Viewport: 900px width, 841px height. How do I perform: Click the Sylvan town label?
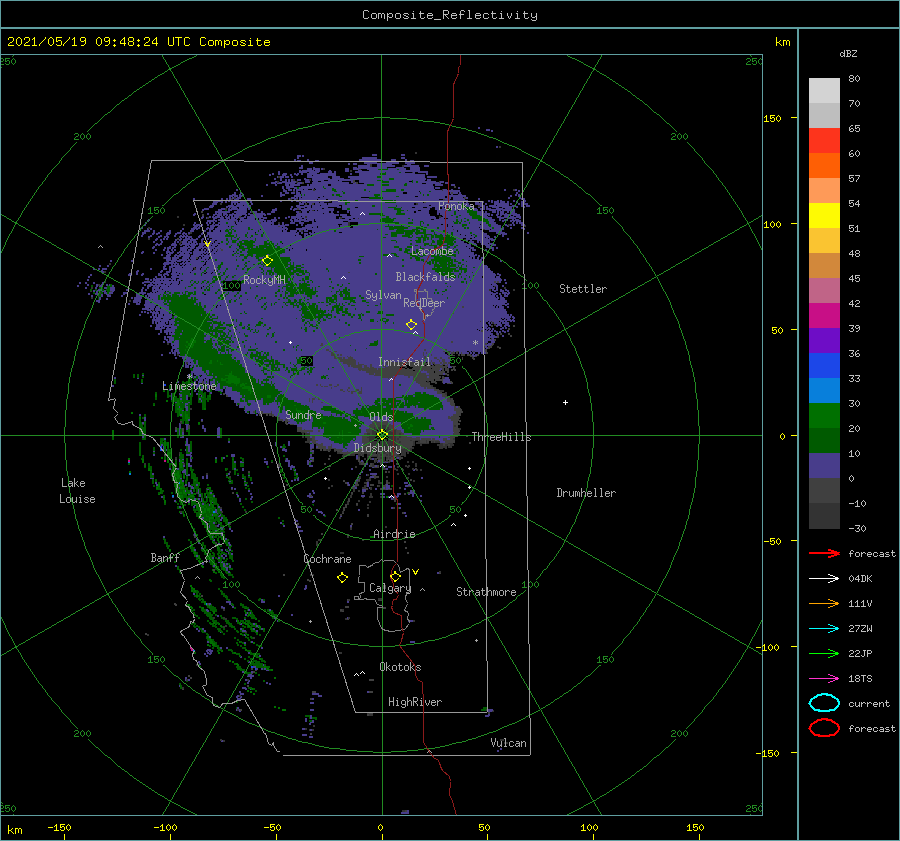383,295
